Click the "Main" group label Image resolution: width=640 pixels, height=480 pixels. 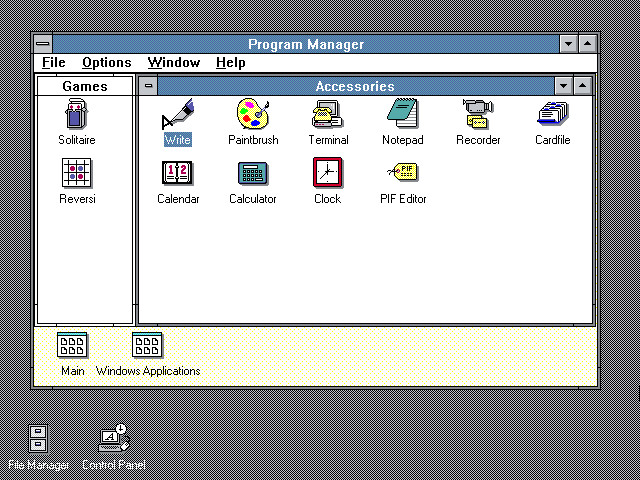73,371
